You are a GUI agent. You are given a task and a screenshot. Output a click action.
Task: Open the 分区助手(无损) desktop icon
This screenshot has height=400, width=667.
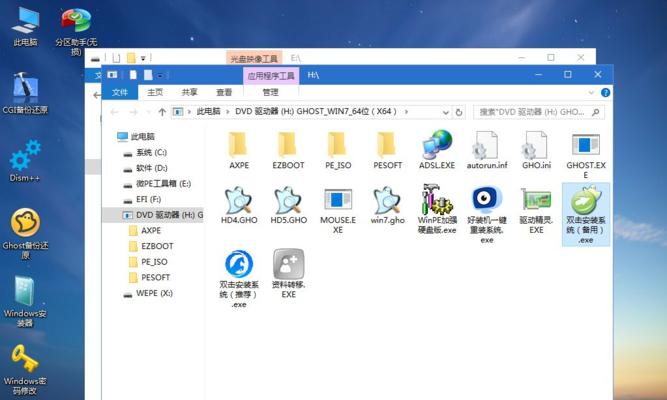click(x=76, y=30)
